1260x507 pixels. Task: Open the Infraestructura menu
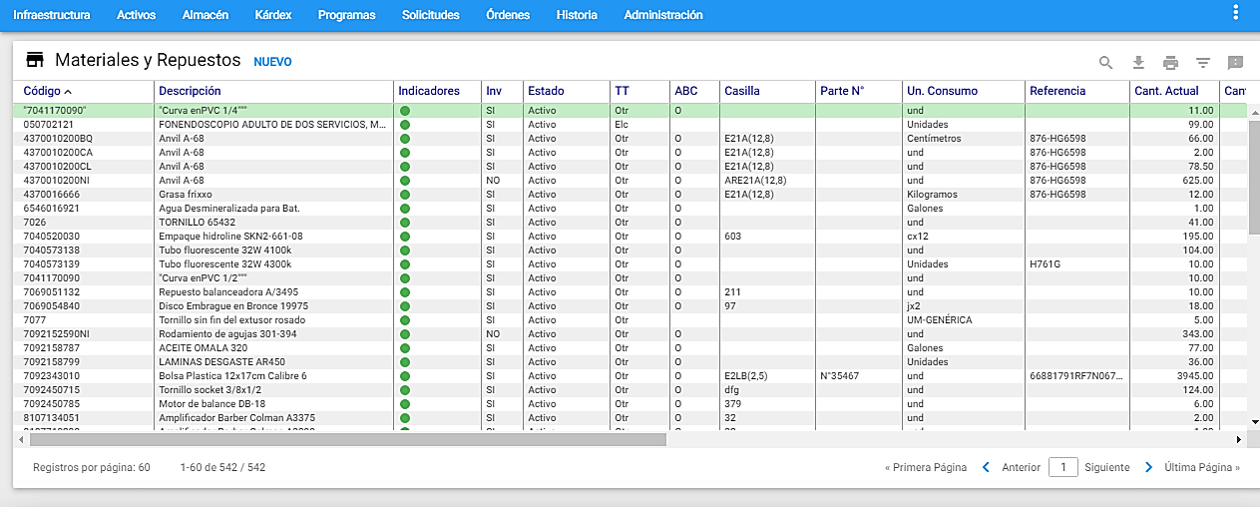tap(51, 15)
